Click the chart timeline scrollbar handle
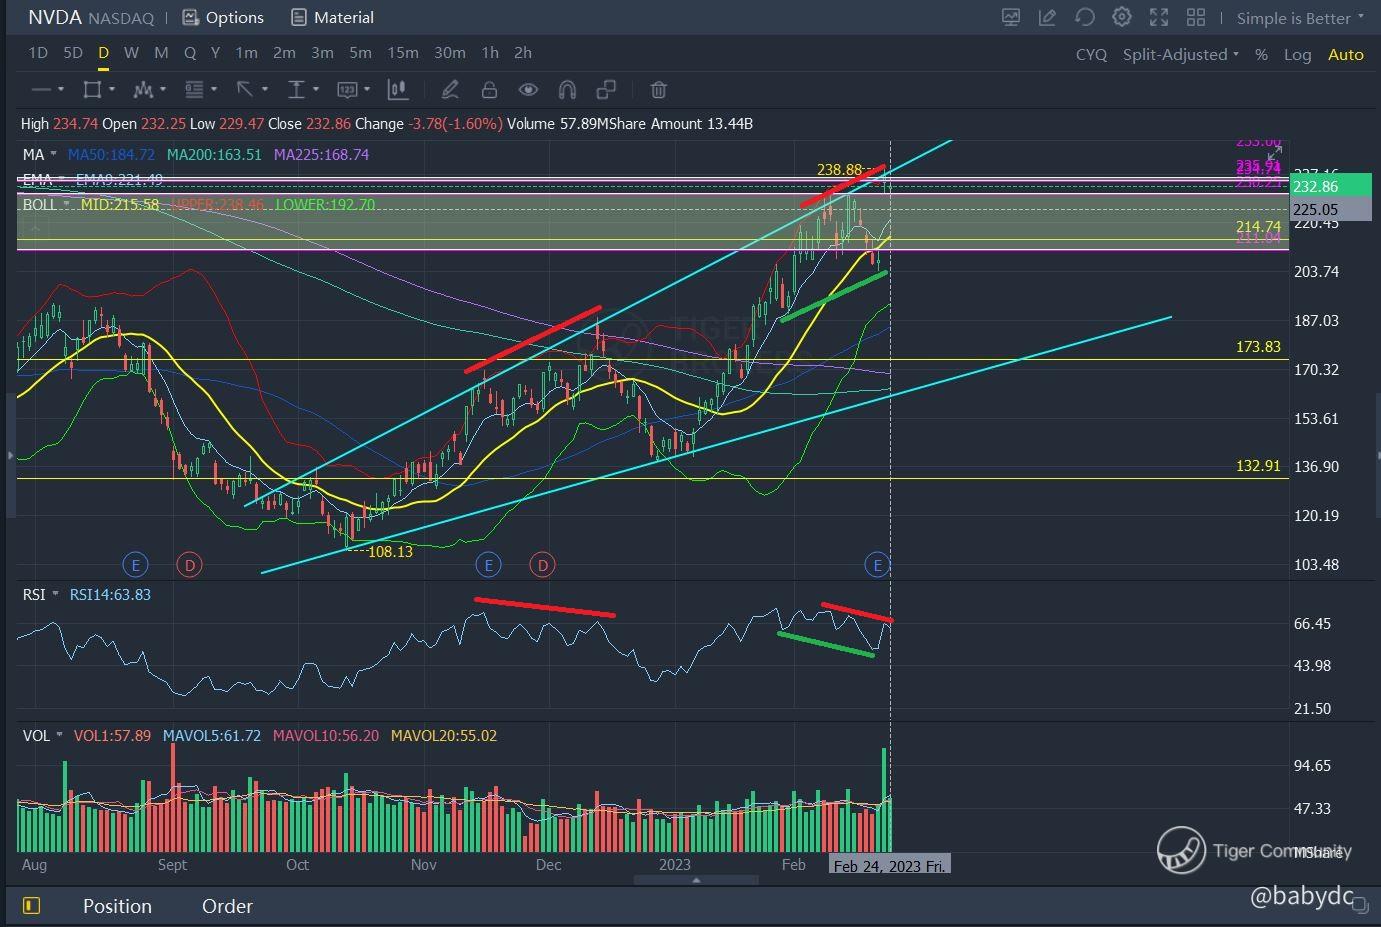1381x927 pixels. (695, 880)
